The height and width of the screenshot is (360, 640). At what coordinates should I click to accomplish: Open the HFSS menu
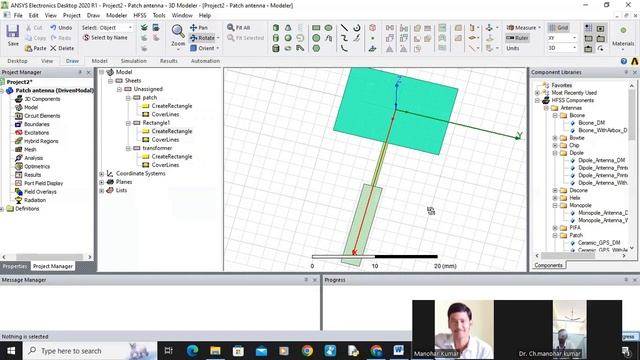click(140, 16)
